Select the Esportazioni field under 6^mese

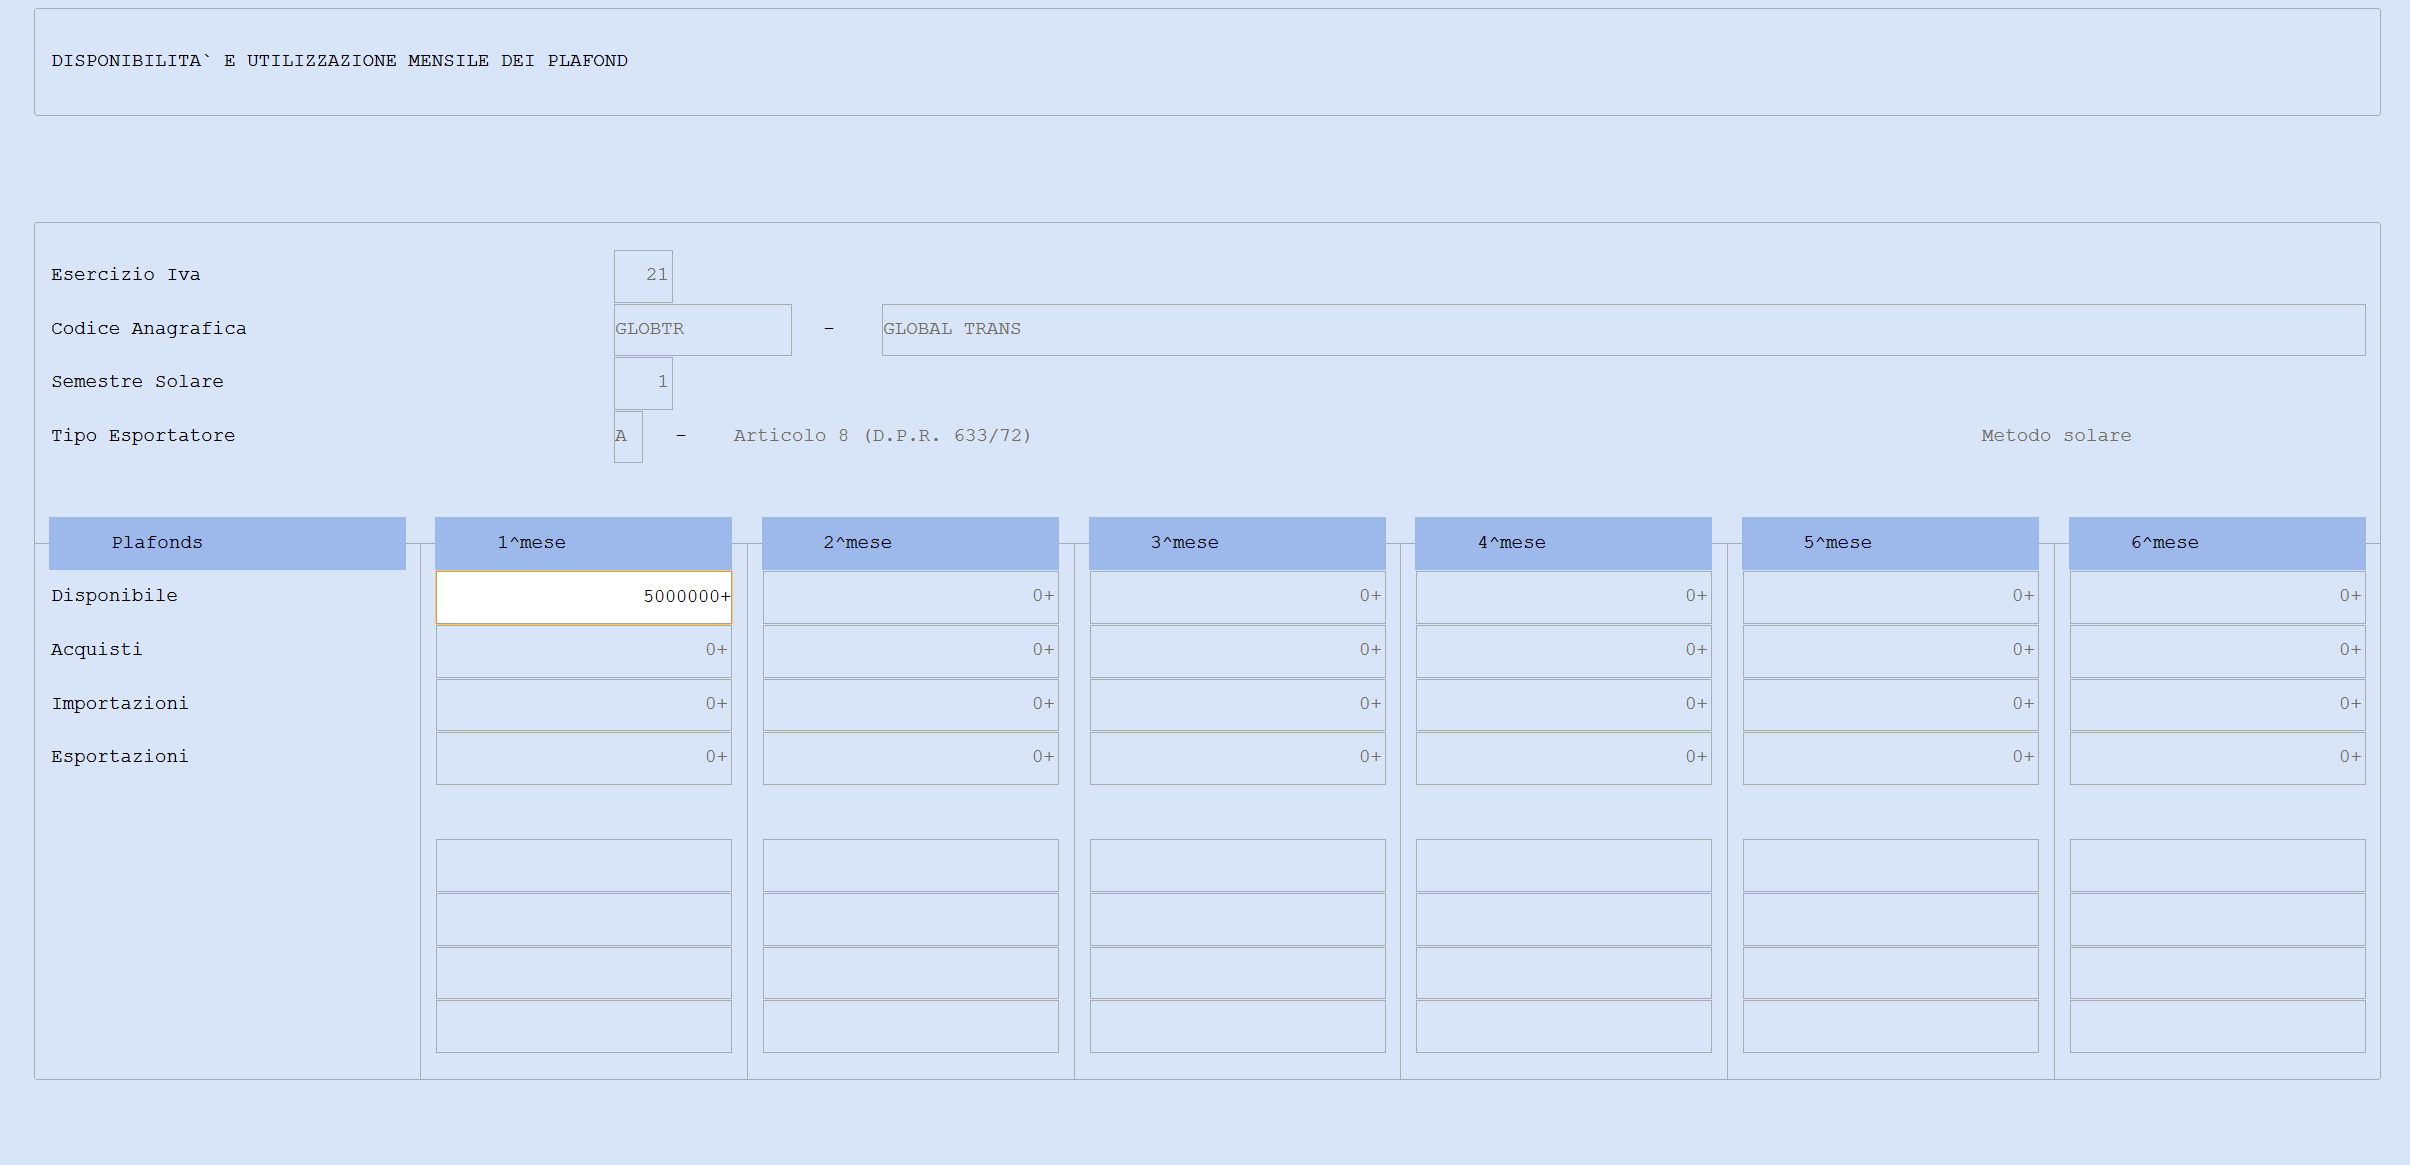pos(2217,758)
